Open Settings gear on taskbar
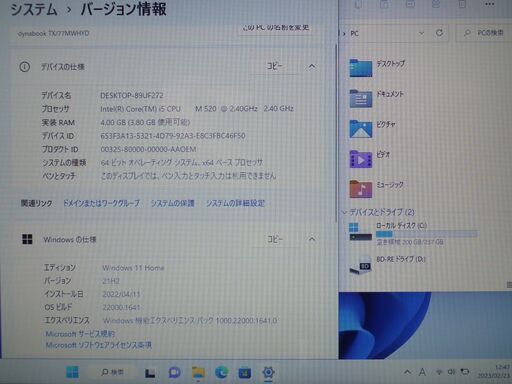 (268, 372)
